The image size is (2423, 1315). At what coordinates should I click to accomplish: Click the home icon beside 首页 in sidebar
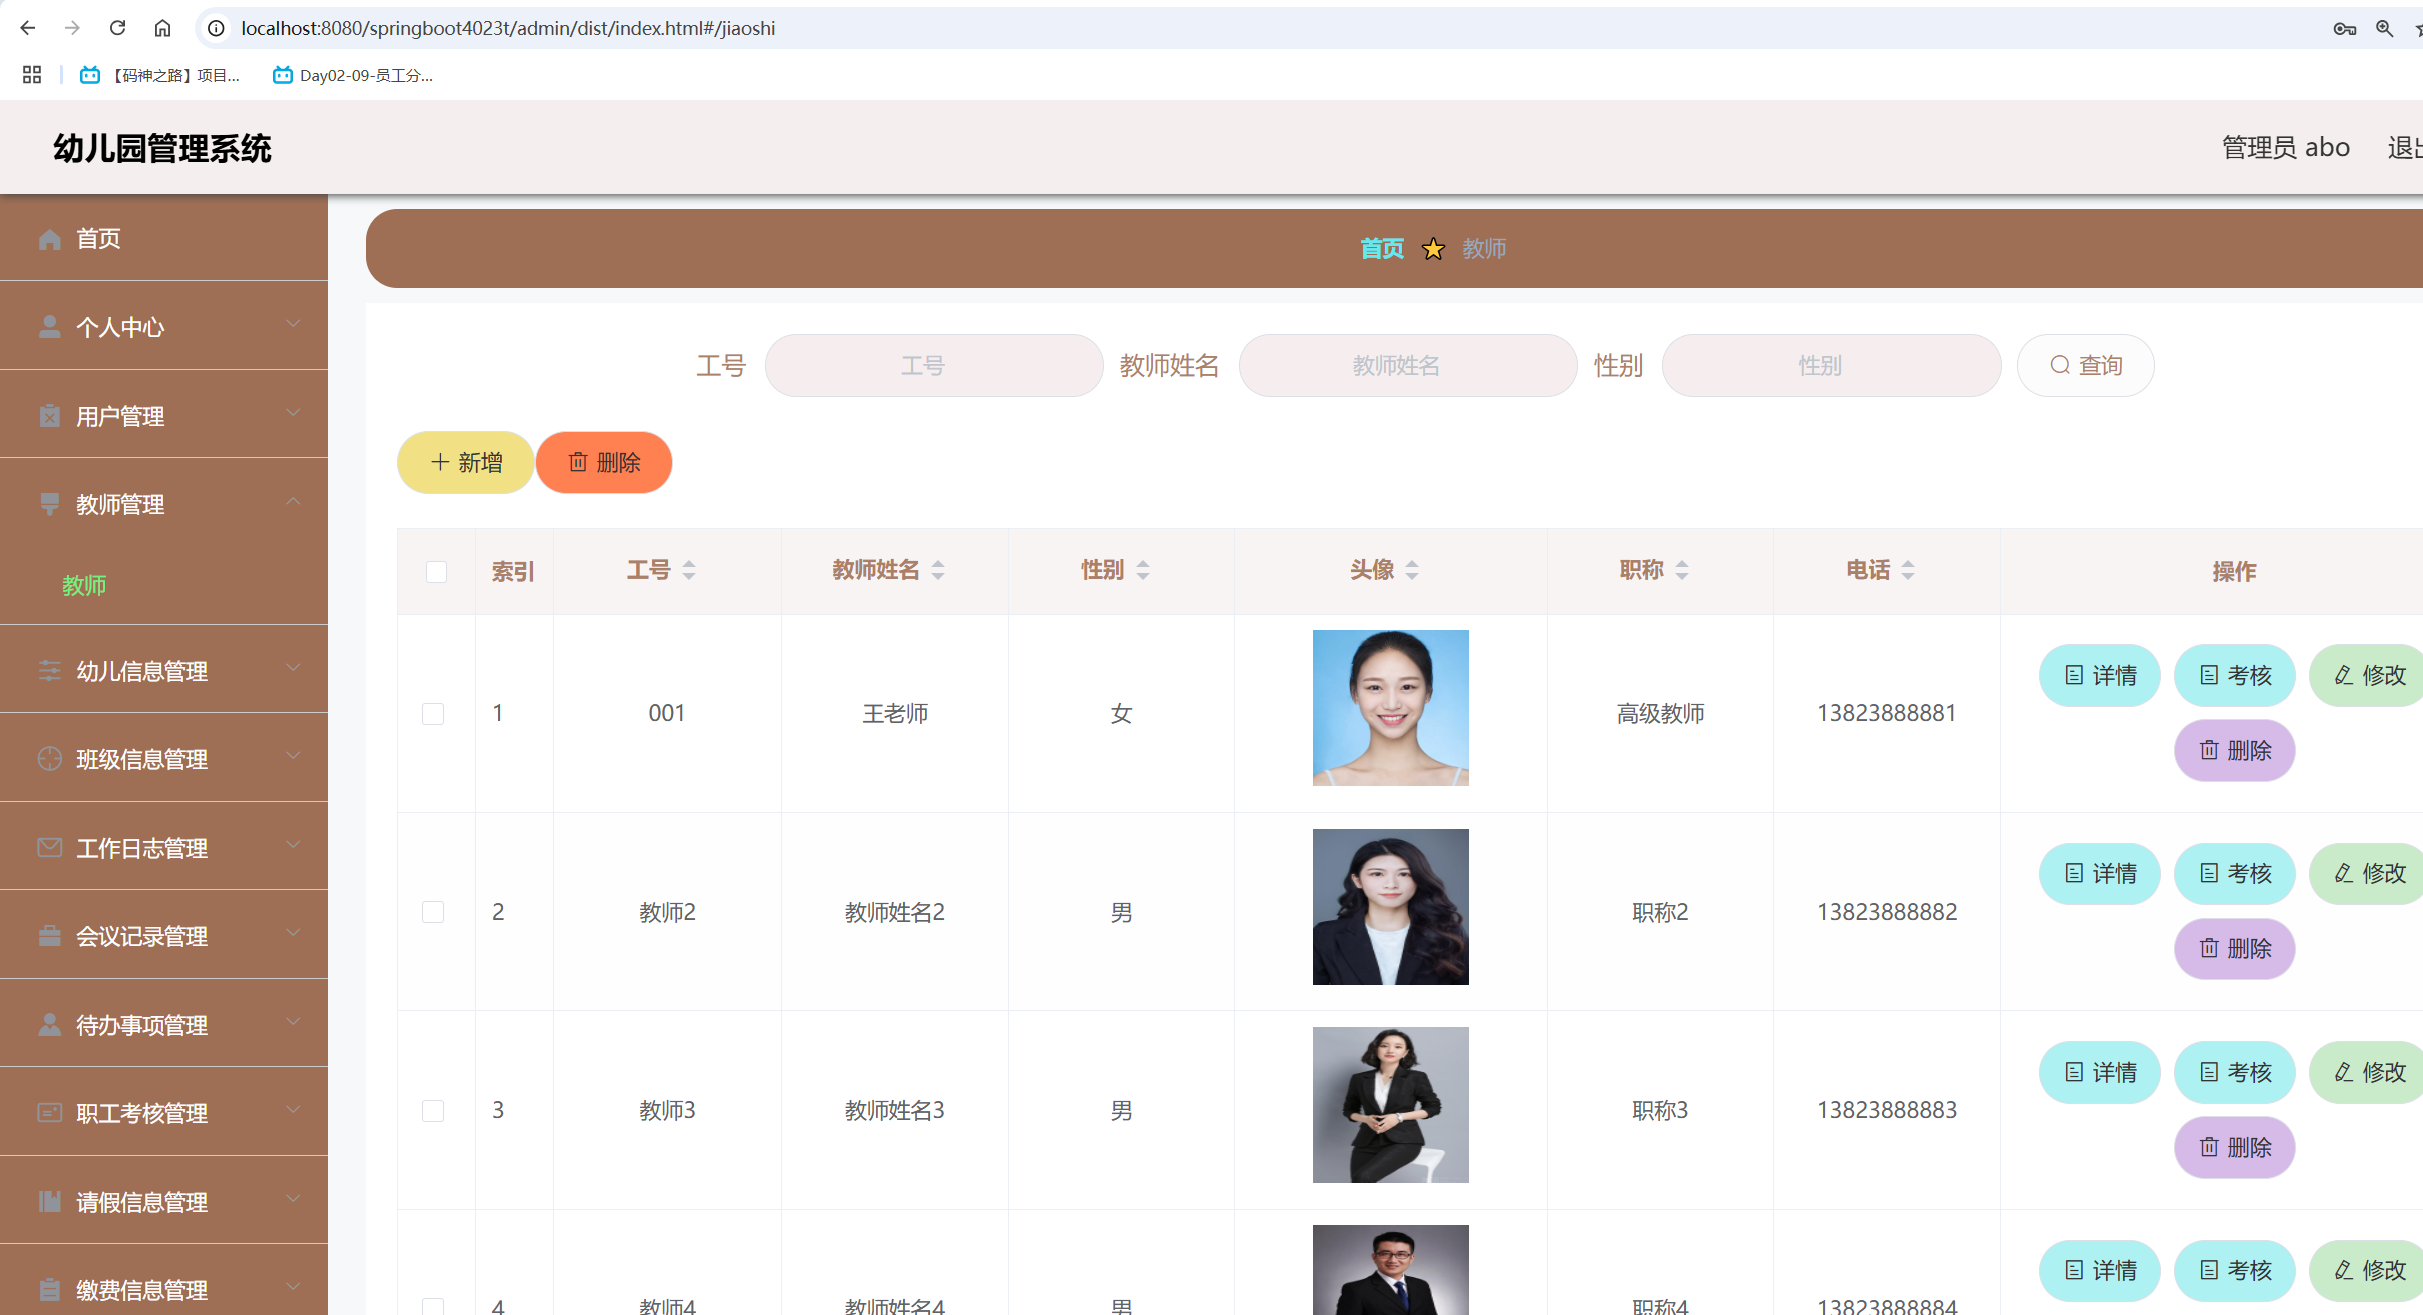49,239
